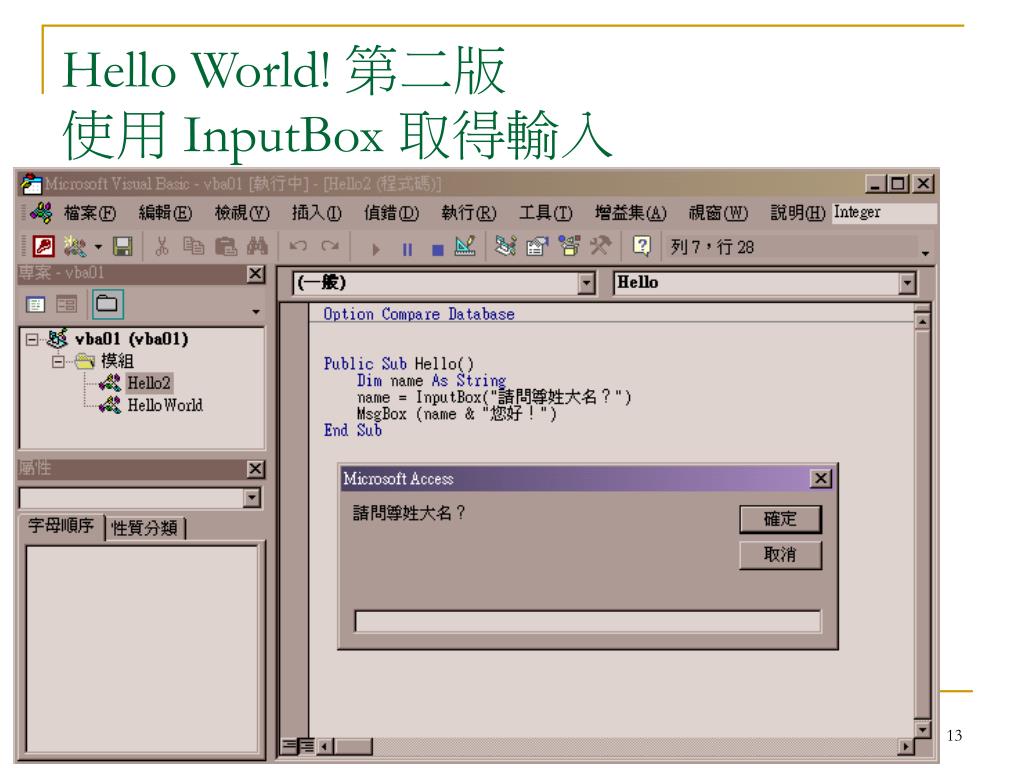
Task: Click the Option Compare Database code line
Action: pyautogui.click(x=419, y=315)
